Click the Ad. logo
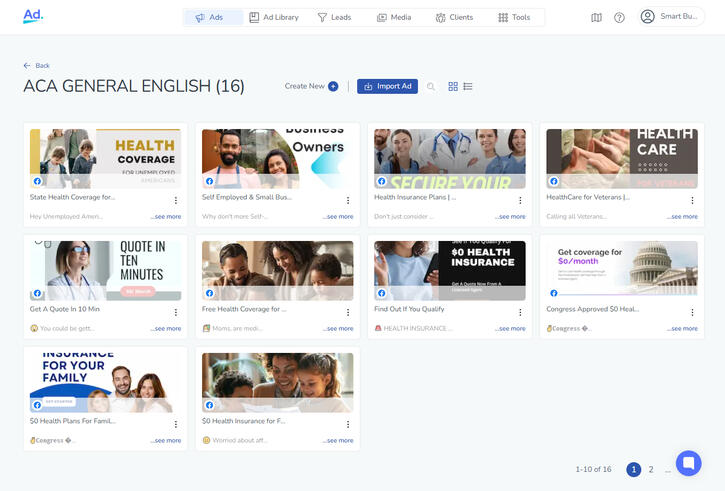Viewport: 725px width, 491px height. click(x=33, y=16)
